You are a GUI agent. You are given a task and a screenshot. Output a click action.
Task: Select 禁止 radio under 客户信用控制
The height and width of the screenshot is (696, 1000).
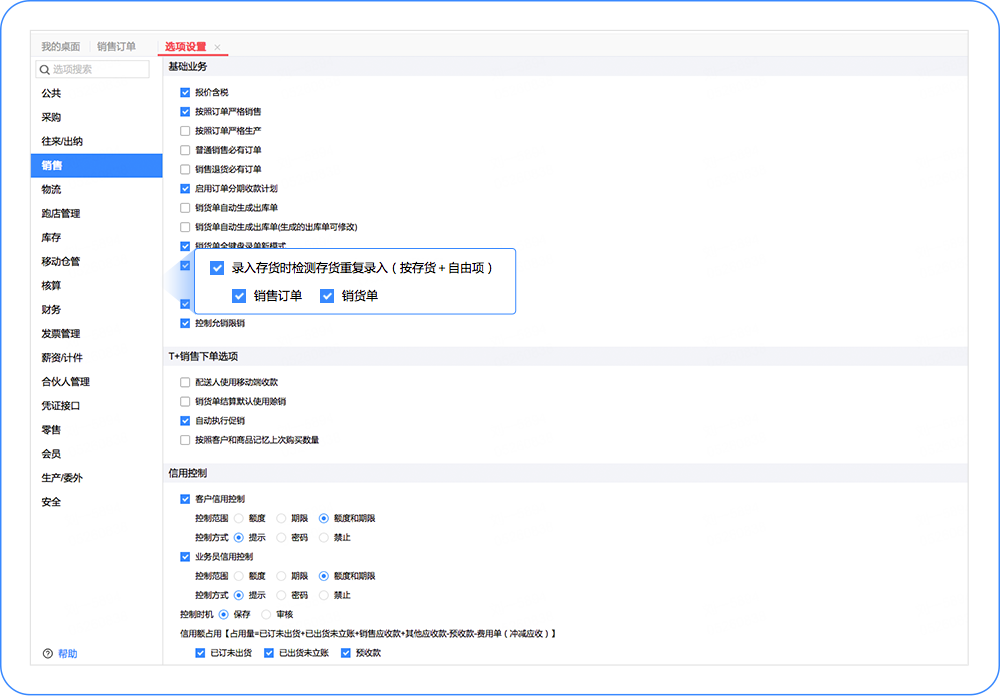pyautogui.click(x=323, y=538)
